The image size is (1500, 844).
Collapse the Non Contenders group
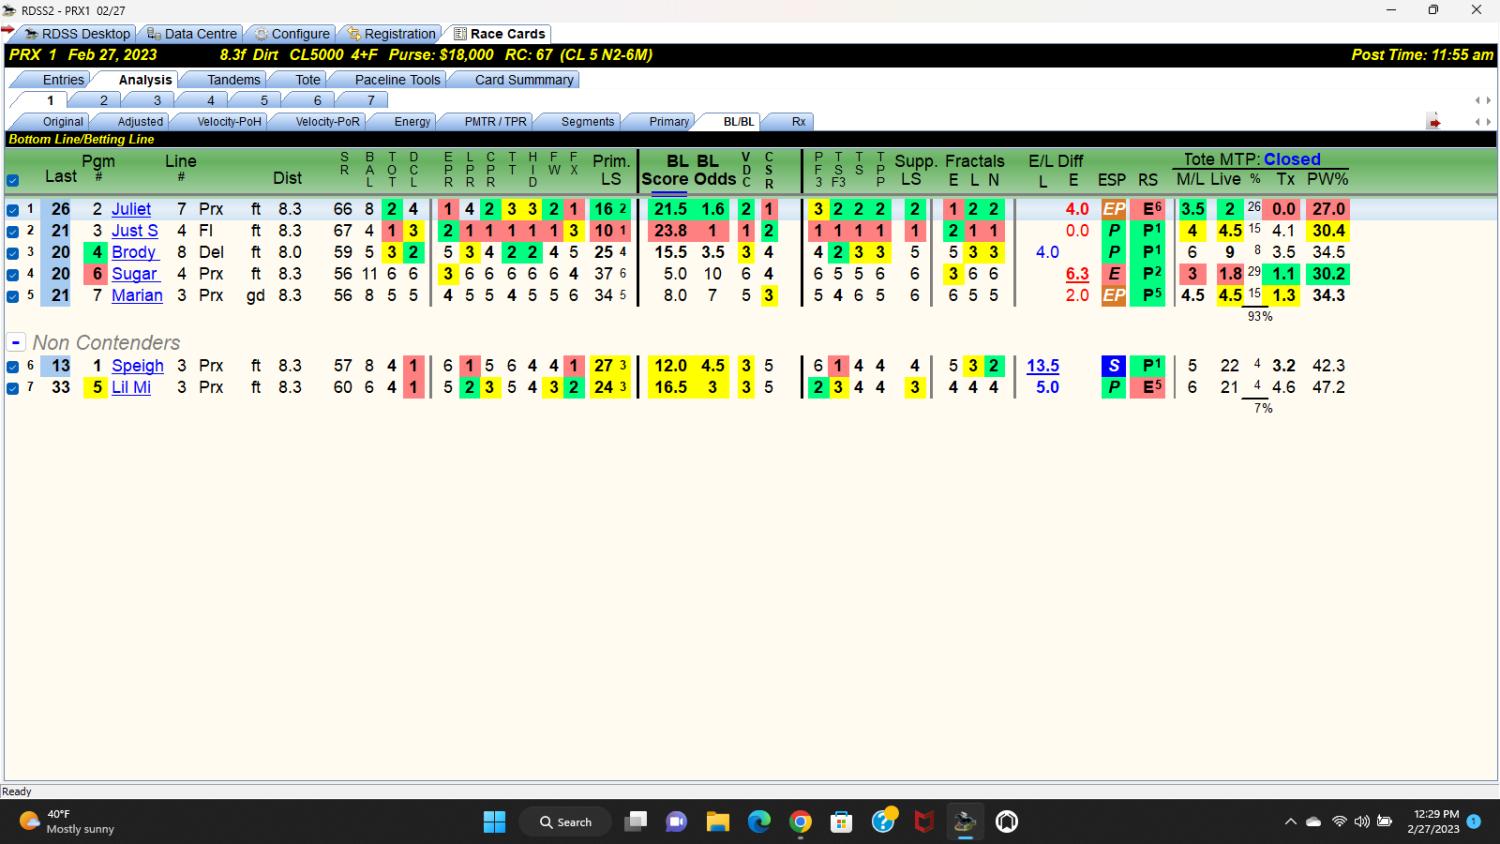click(16, 343)
